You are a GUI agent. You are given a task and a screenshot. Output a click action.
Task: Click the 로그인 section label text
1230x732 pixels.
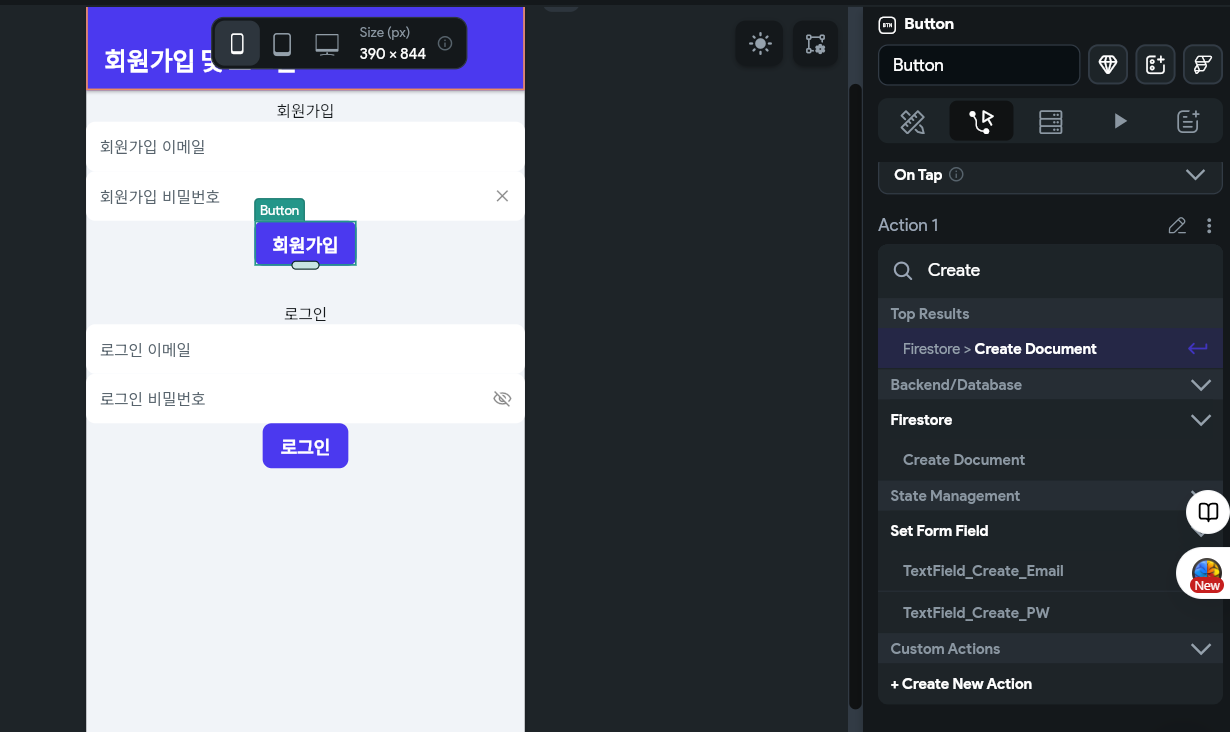305,313
